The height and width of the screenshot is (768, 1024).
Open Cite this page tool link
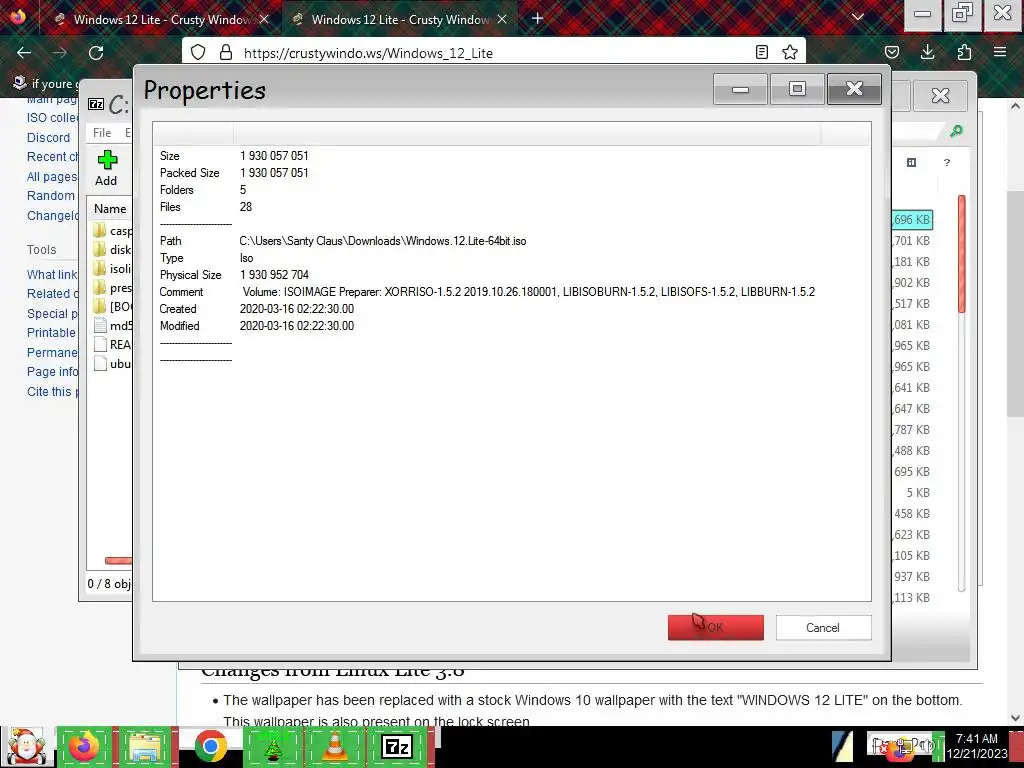click(52, 392)
